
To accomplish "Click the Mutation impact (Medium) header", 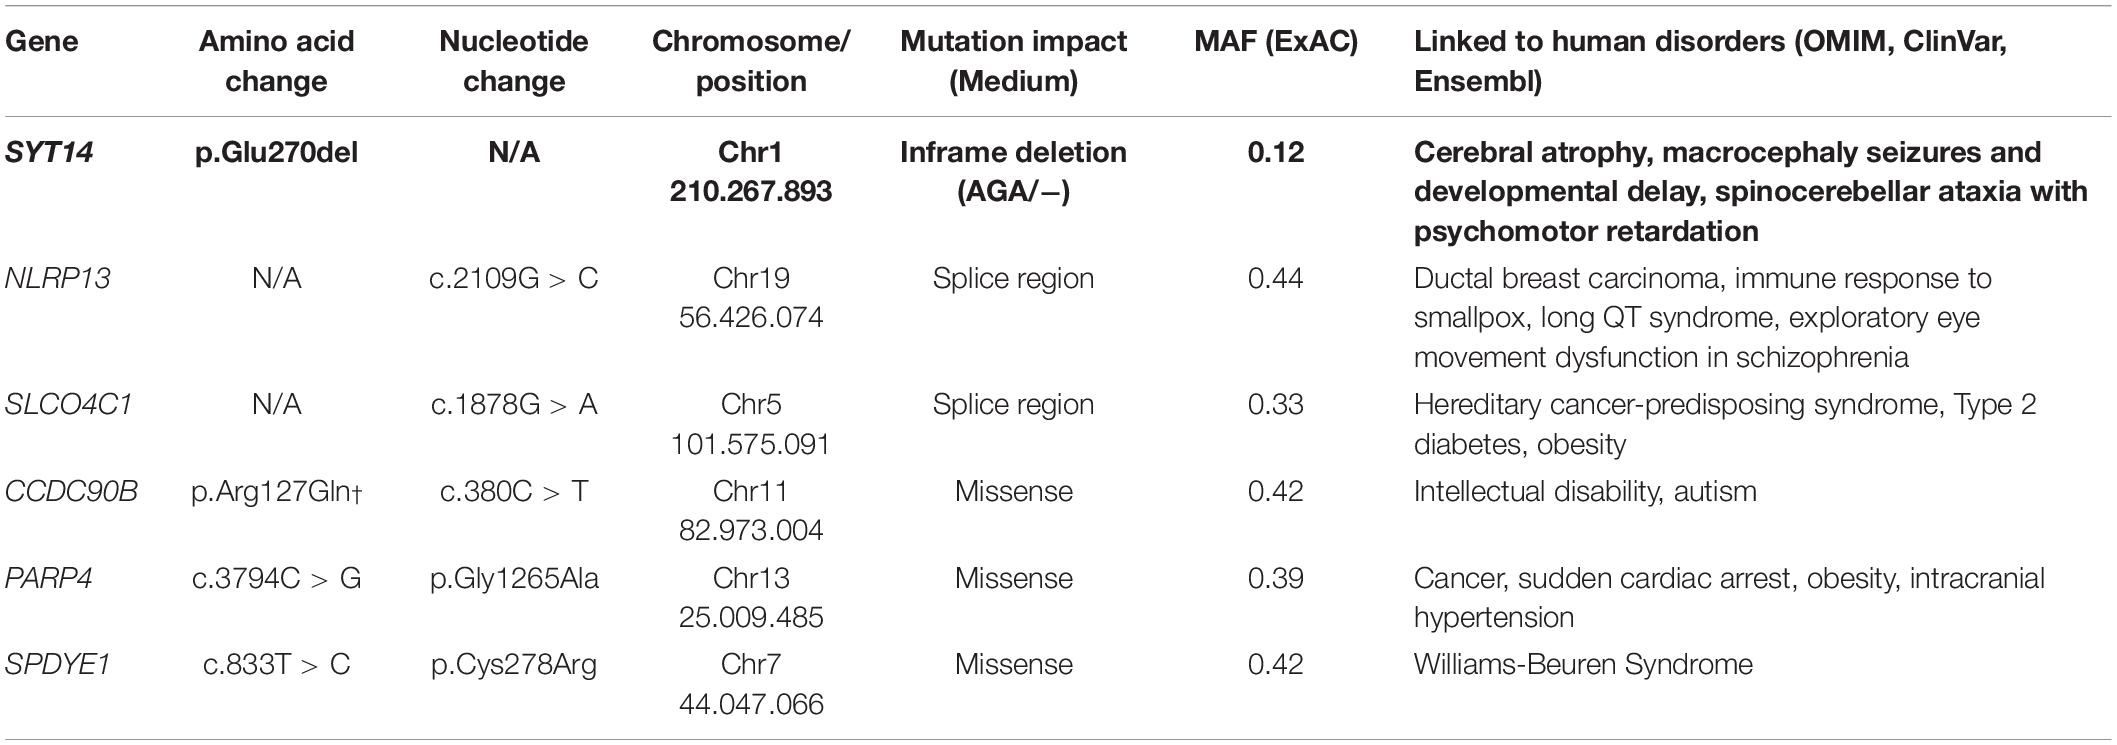I will [1013, 61].
